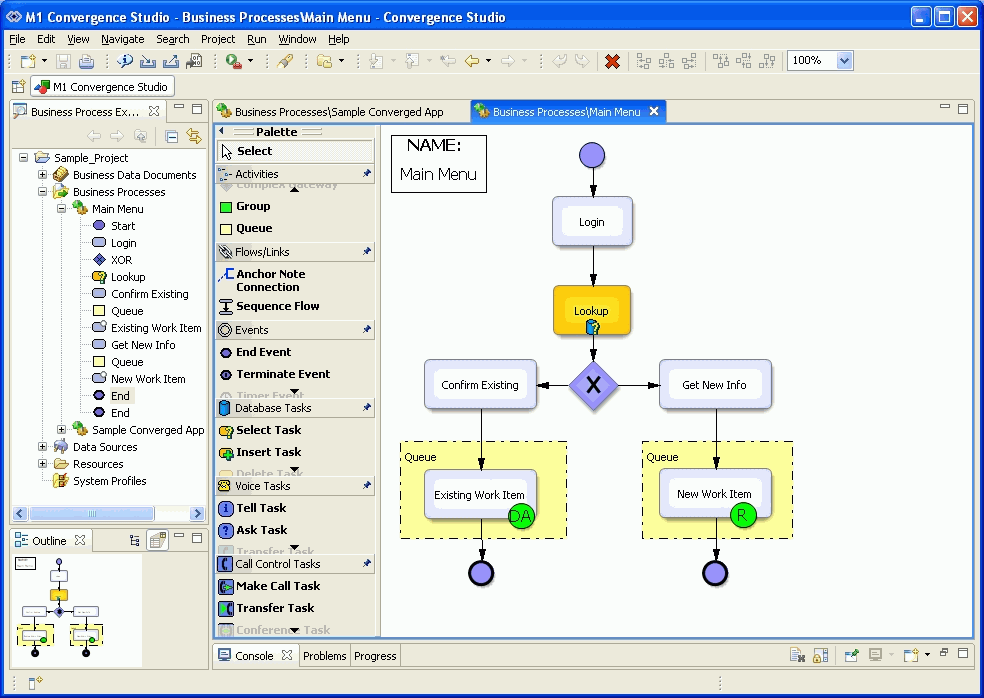Pin the Activities palette drawer open
Screen dimensions: 984x698
366,174
